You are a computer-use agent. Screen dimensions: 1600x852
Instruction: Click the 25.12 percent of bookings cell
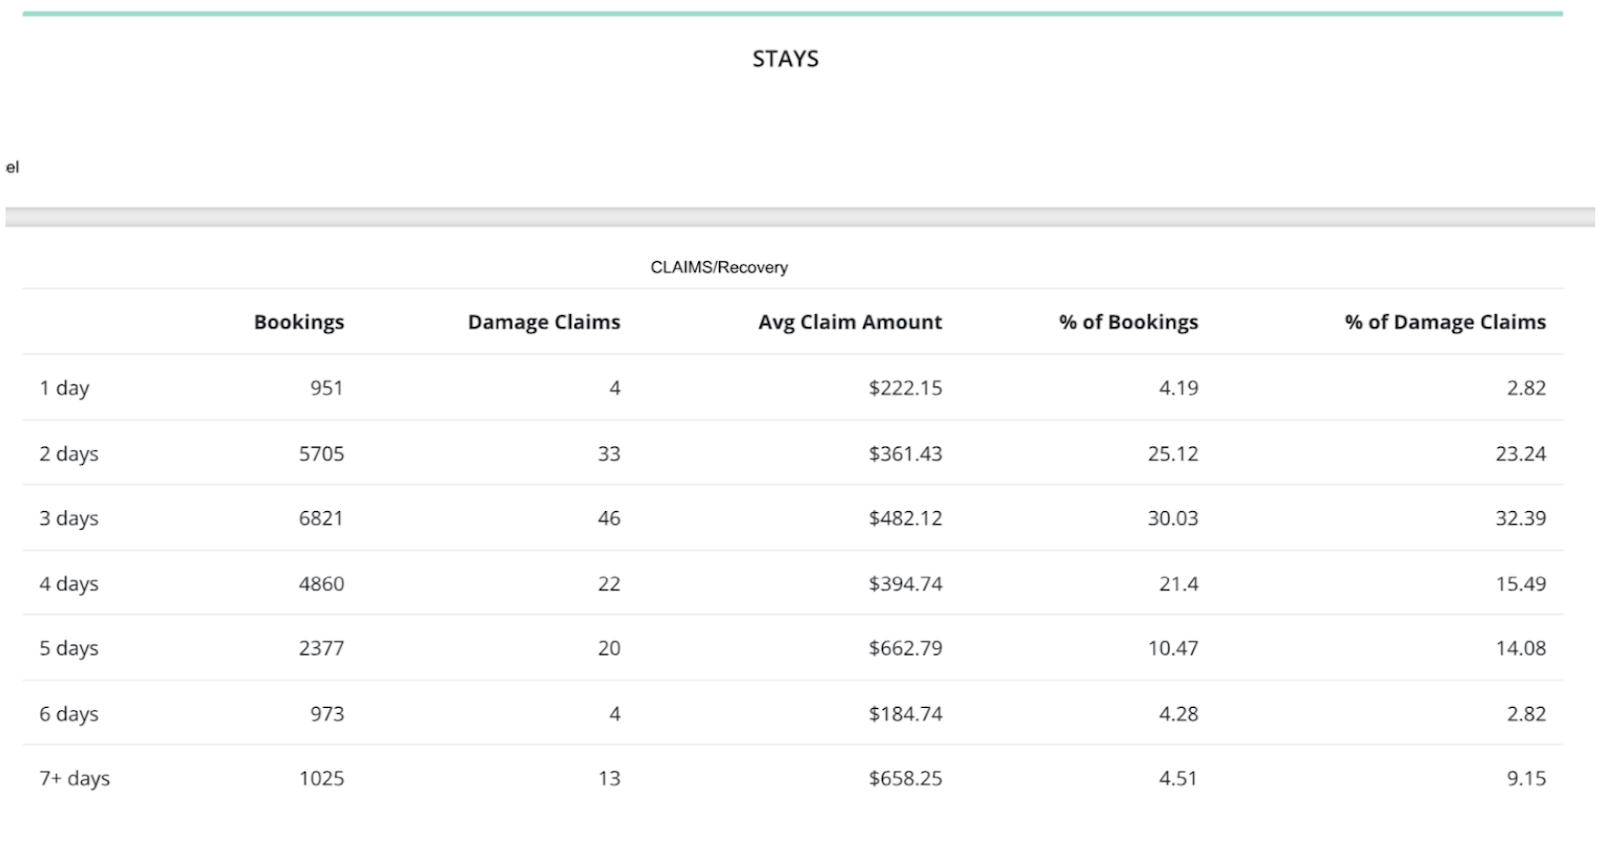[1172, 454]
